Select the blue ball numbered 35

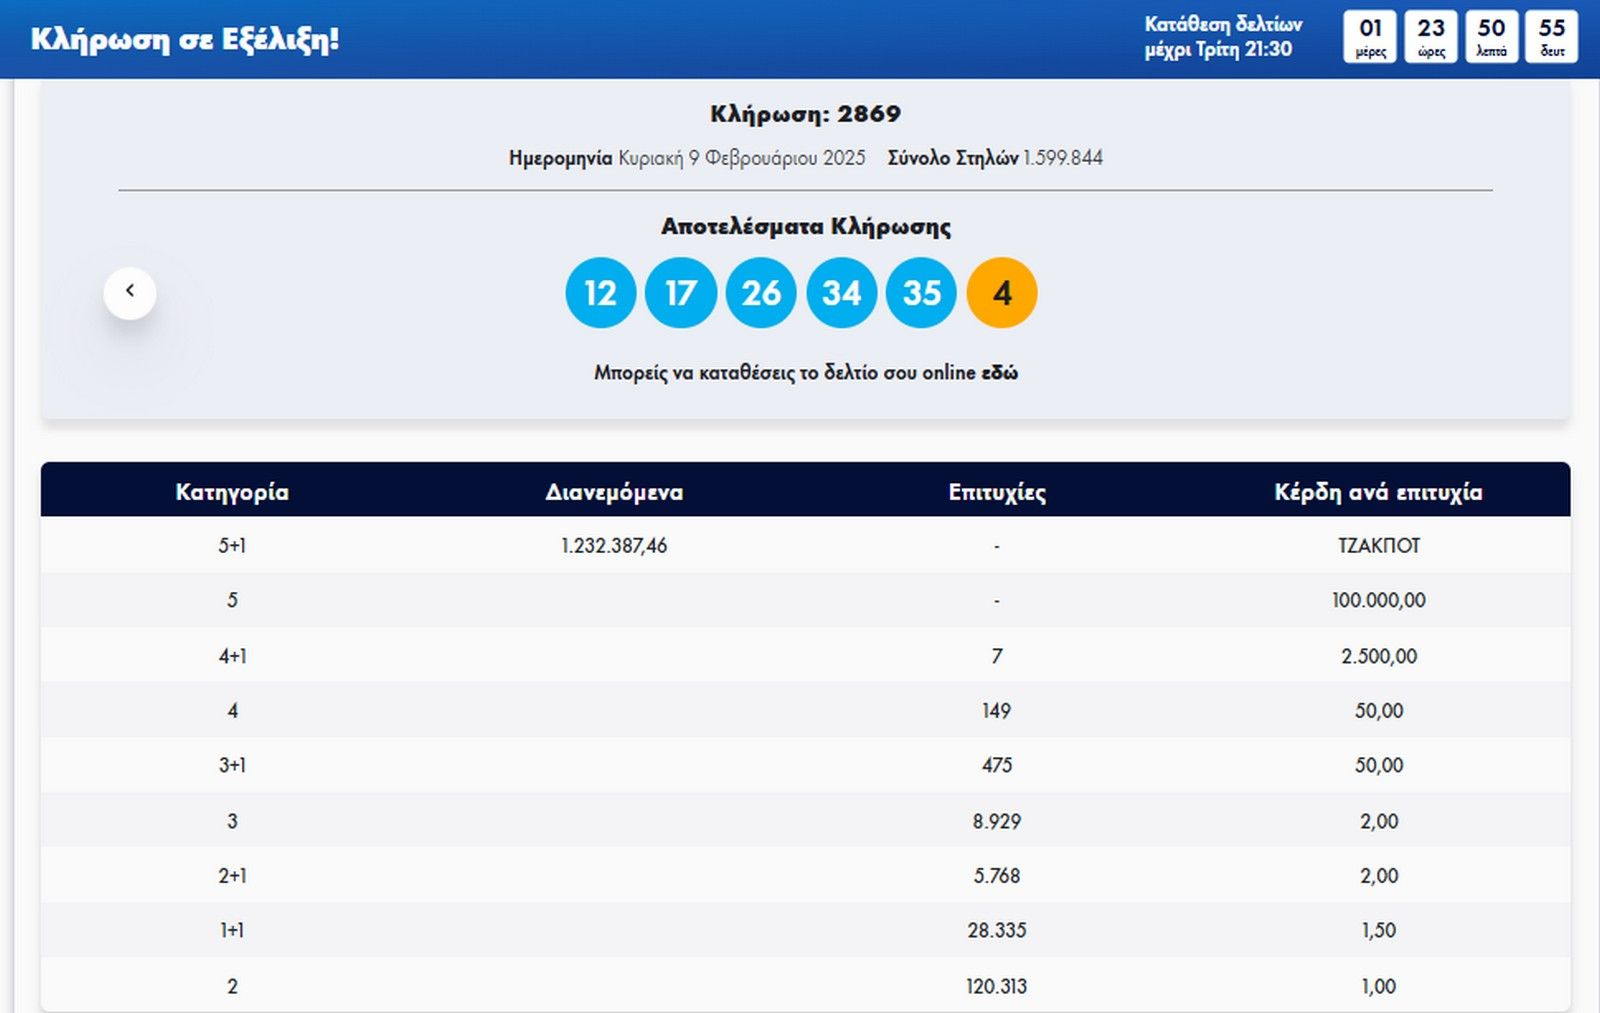coord(921,293)
